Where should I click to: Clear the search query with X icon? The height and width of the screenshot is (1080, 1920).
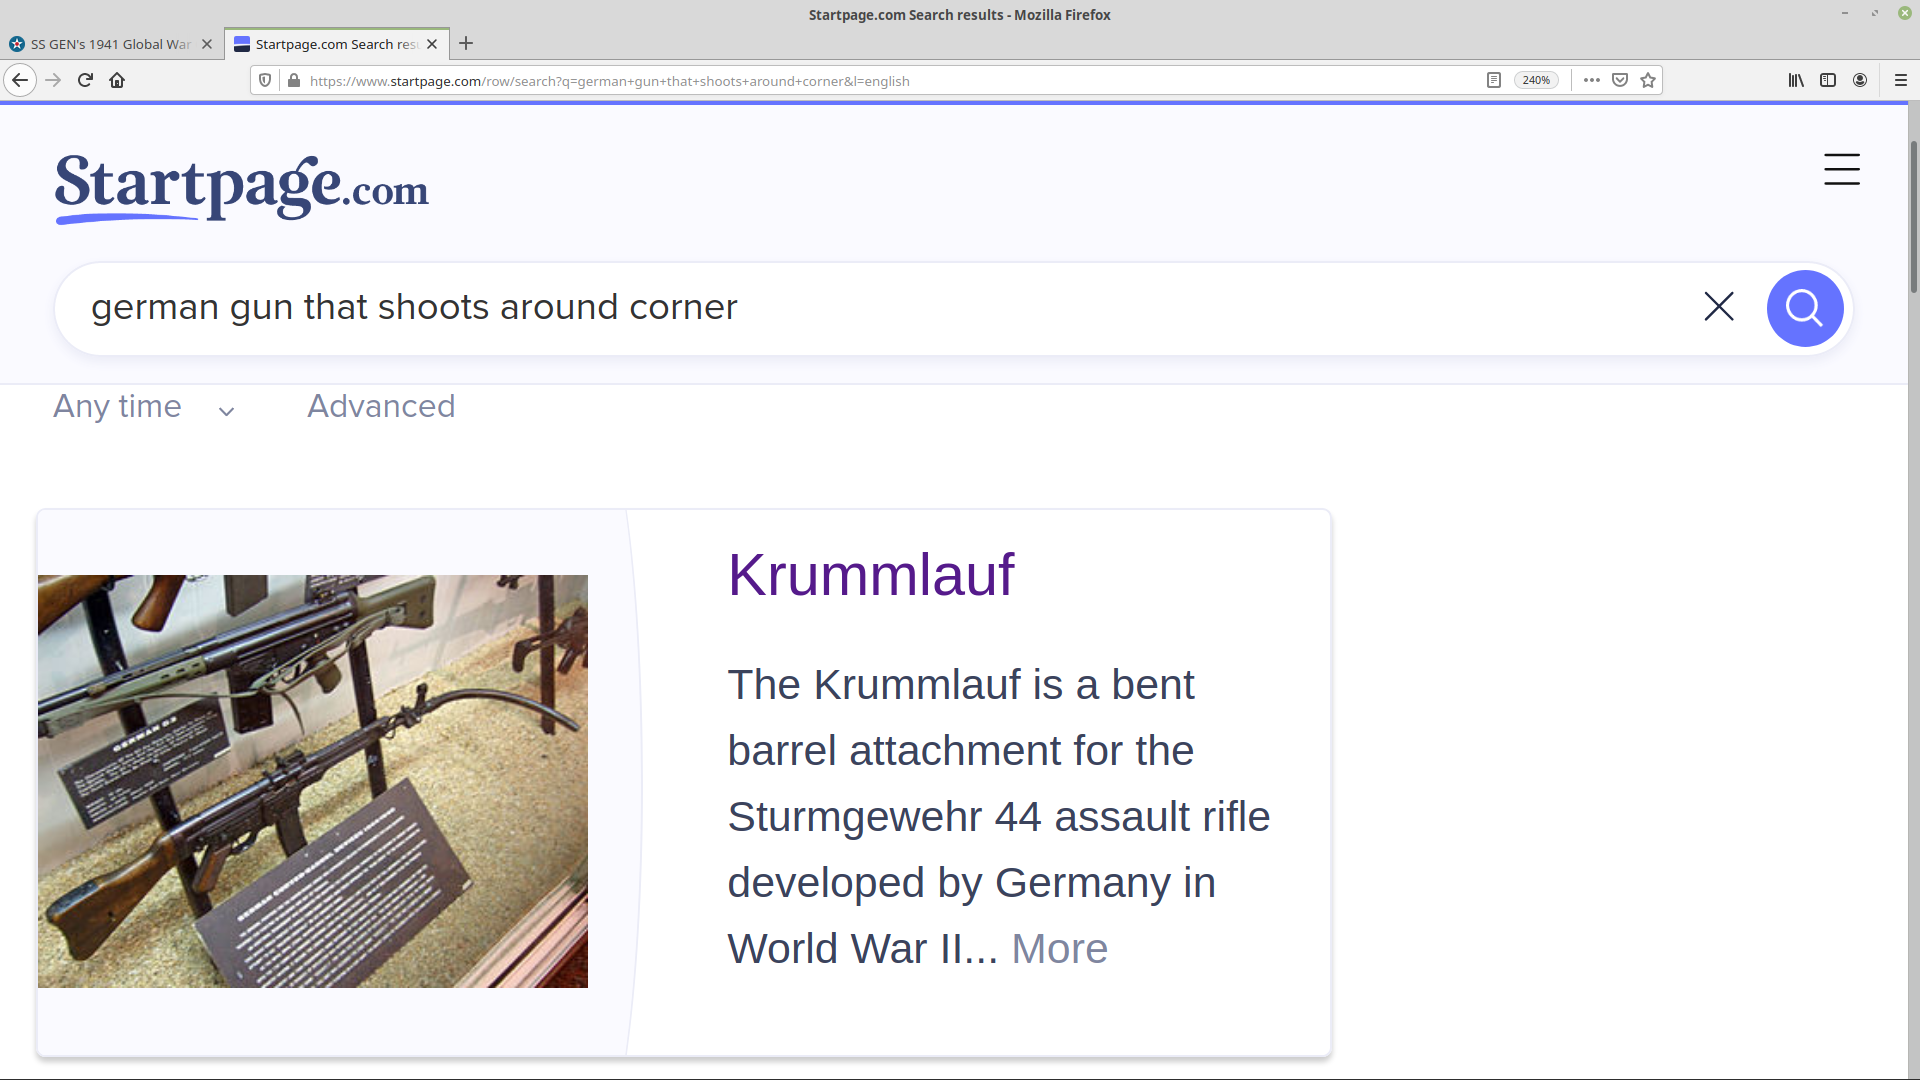pyautogui.click(x=1719, y=306)
